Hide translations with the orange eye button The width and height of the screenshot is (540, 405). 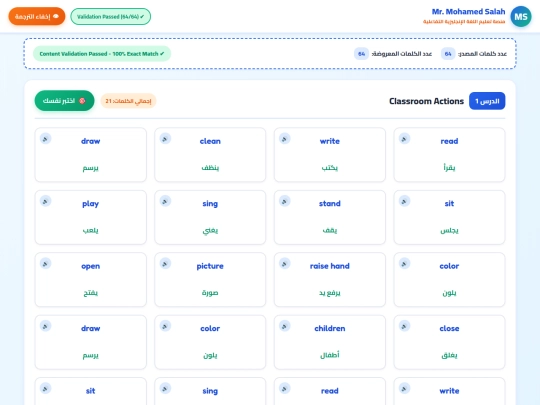[37, 16]
